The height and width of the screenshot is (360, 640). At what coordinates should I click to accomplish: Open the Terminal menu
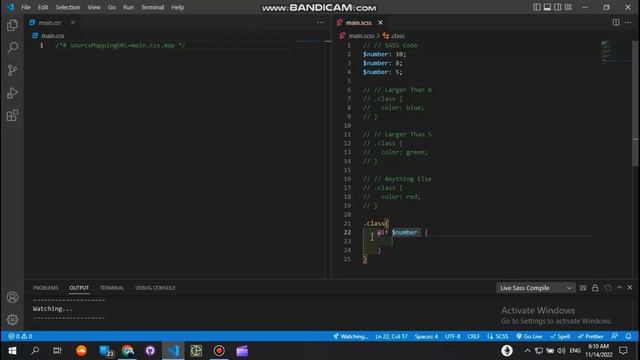pos(153,7)
